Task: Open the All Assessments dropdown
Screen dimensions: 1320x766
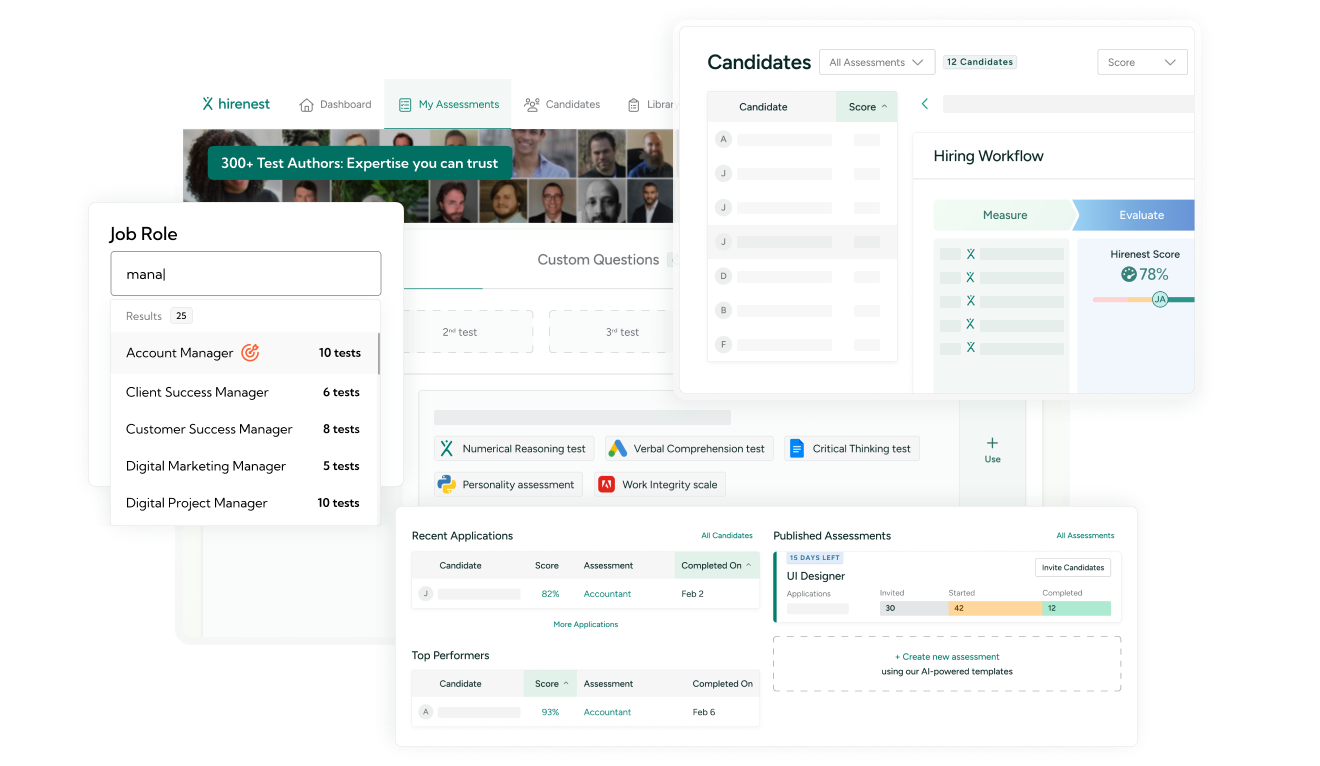Action: click(x=876, y=62)
